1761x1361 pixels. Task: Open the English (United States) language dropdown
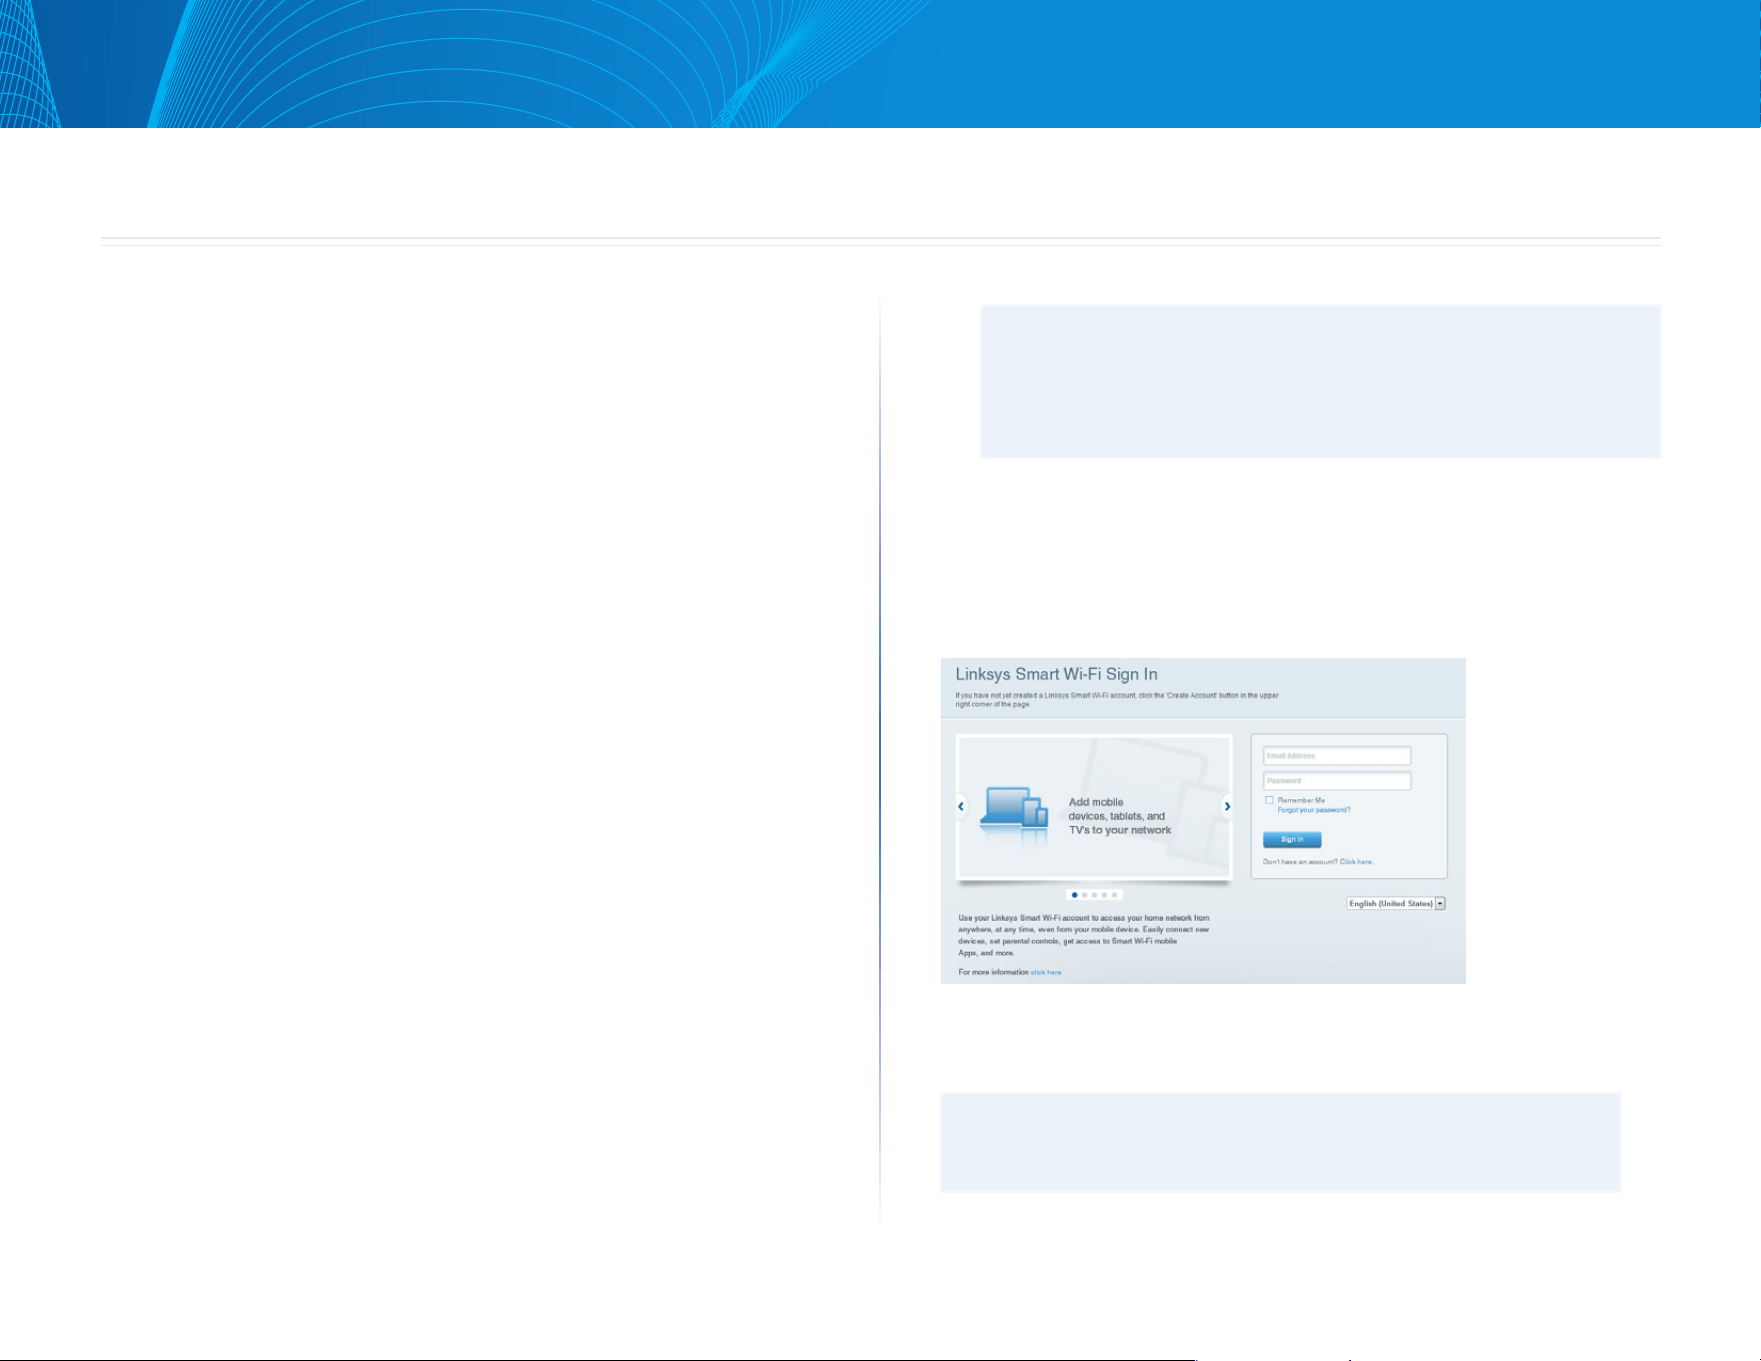[x=1396, y=903]
